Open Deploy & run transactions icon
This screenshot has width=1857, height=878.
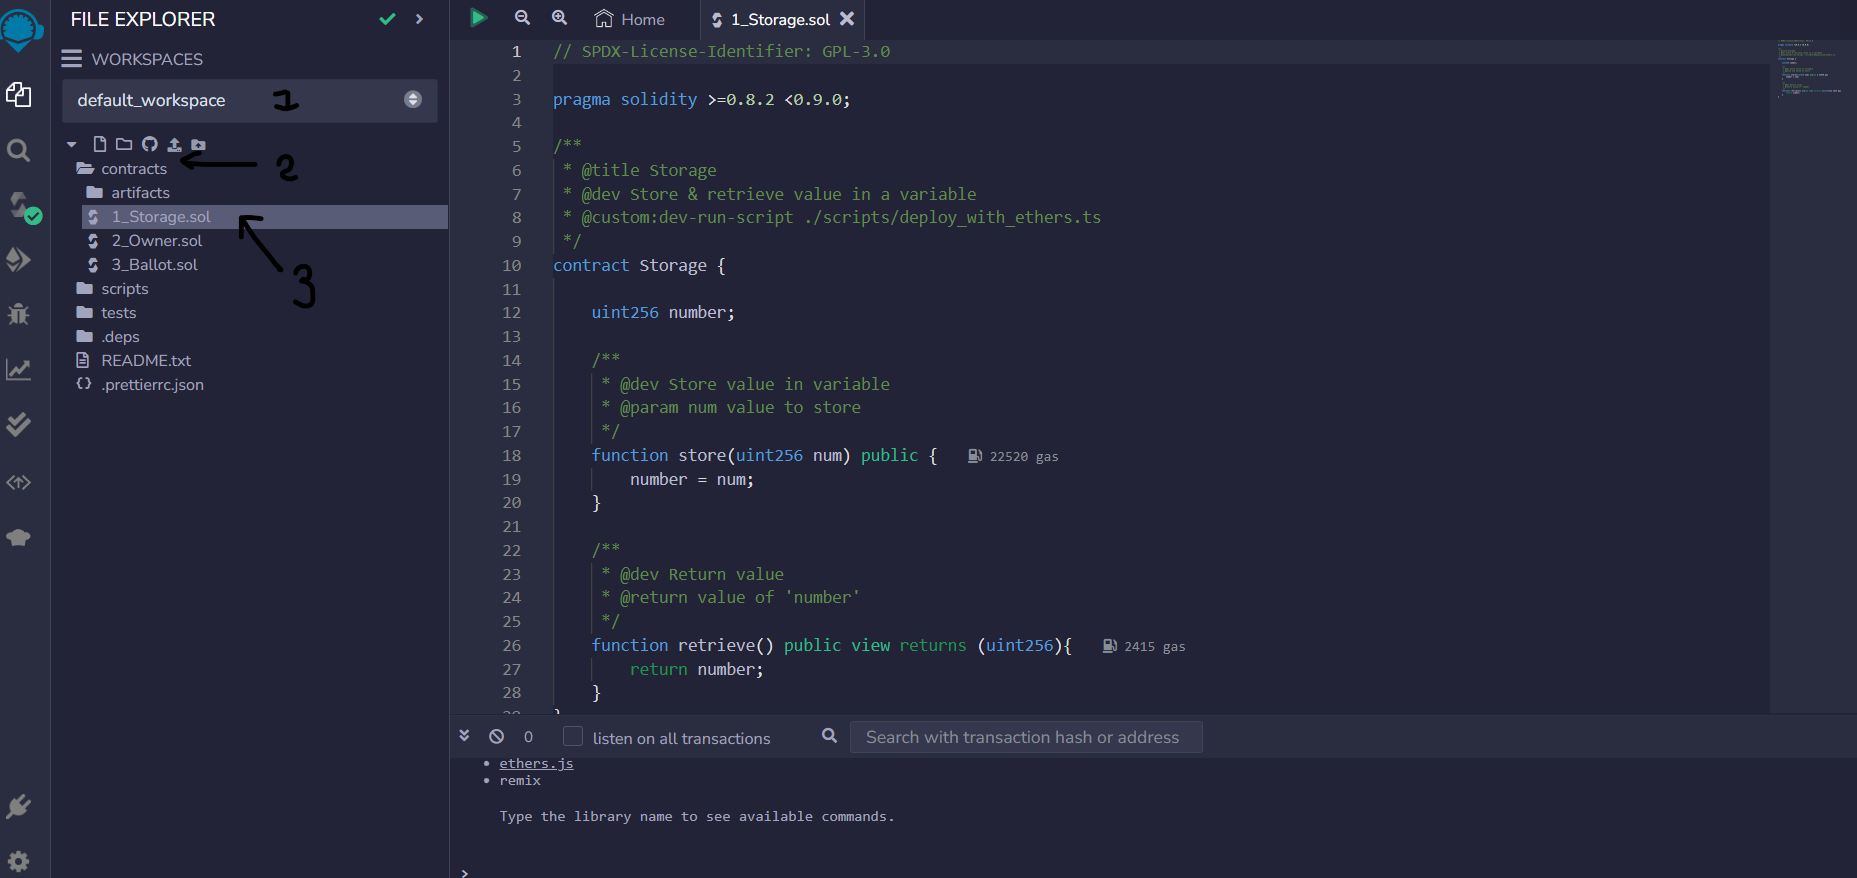(18, 260)
